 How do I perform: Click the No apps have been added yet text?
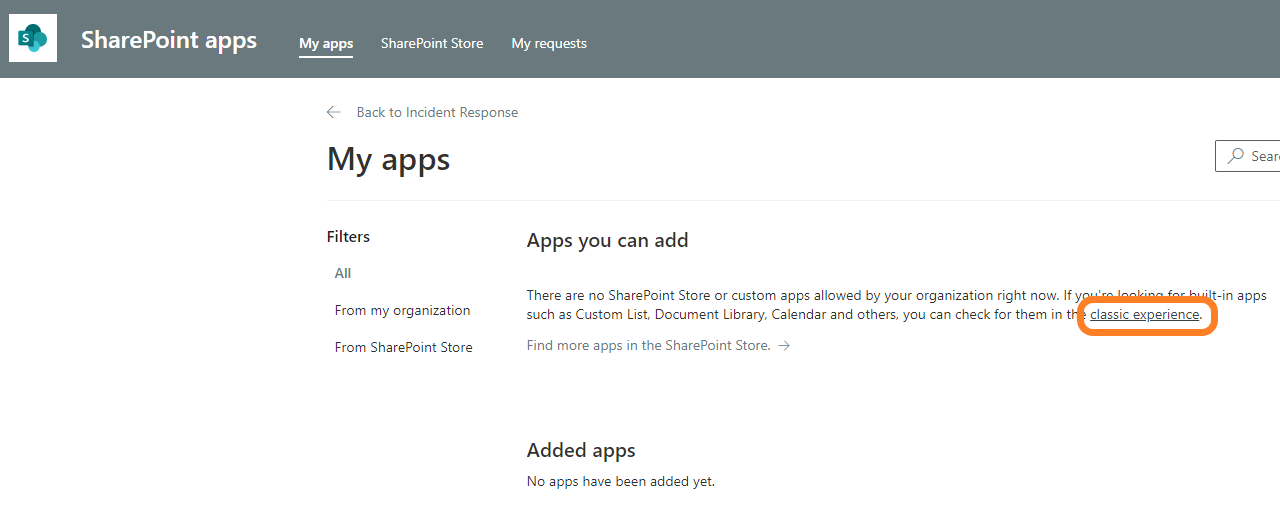pos(621,481)
